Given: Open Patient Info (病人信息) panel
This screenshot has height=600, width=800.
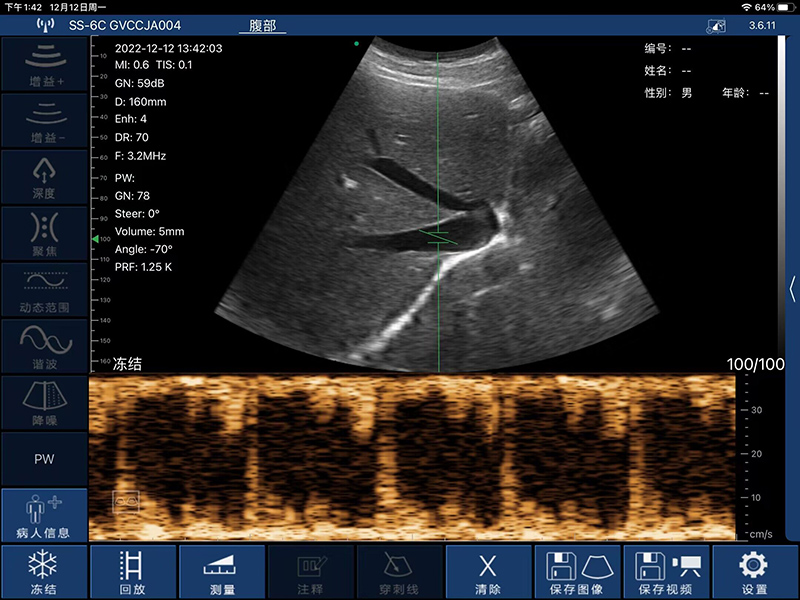Looking at the screenshot, I should click(x=44, y=516).
